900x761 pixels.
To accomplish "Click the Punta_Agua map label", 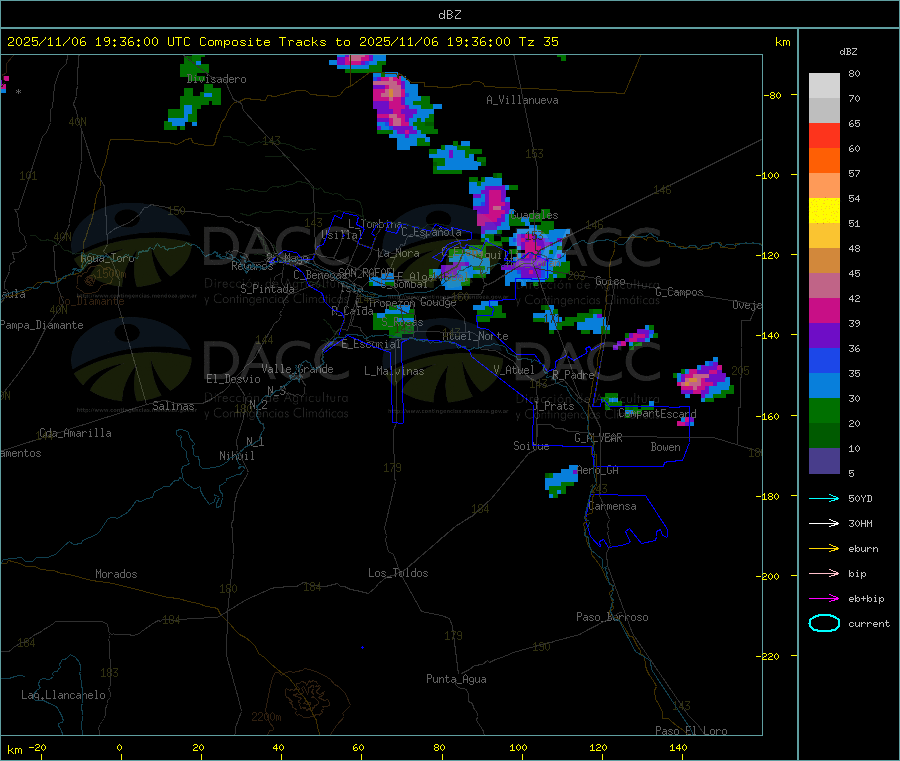I will [x=456, y=679].
